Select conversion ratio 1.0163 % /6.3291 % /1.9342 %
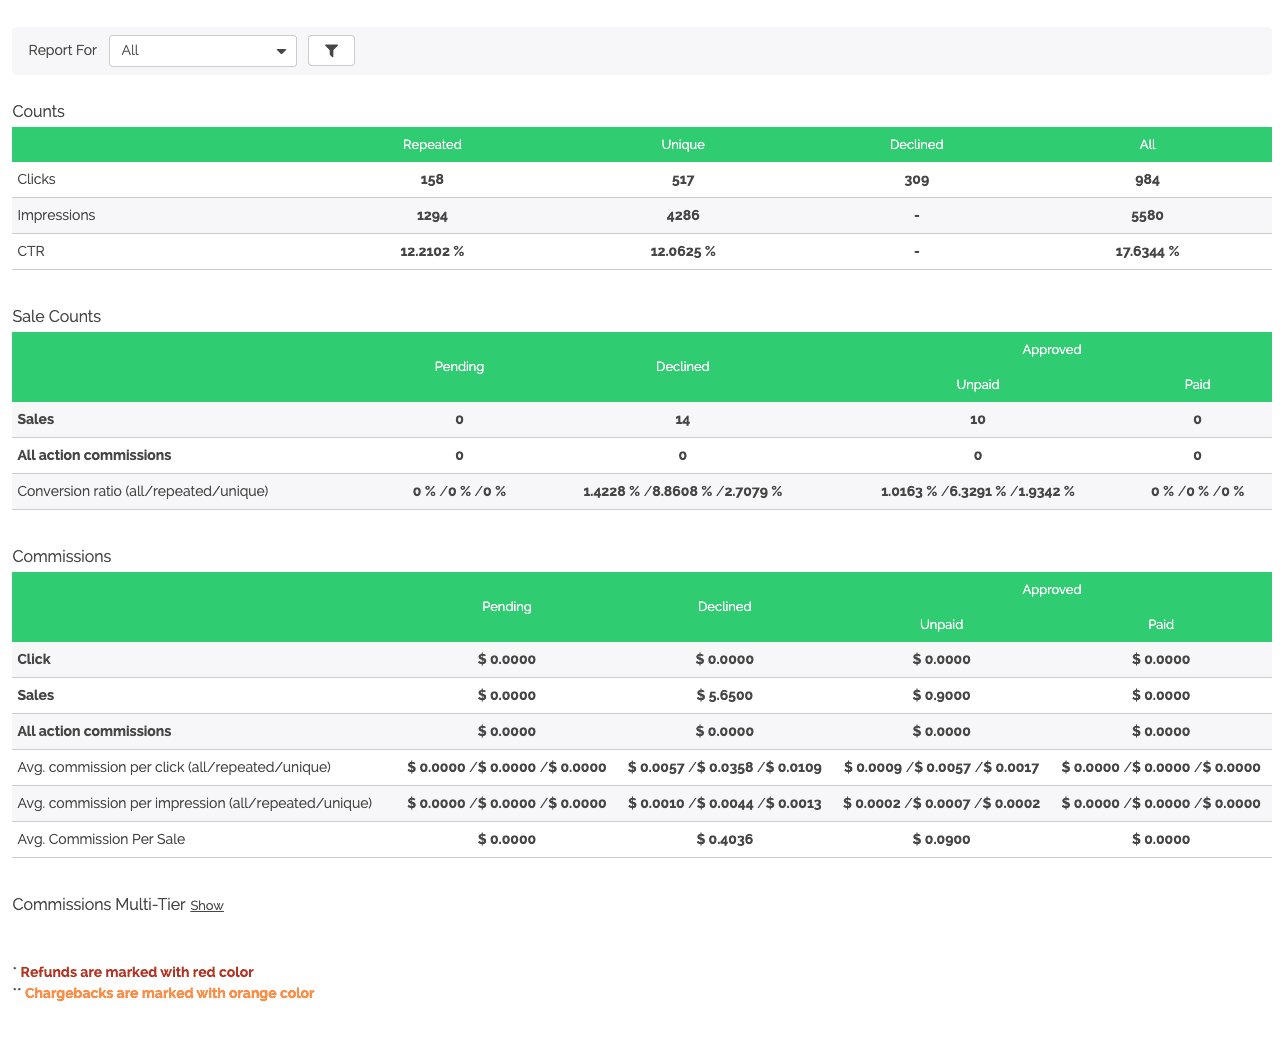This screenshot has width=1285, height=1050. coord(978,492)
